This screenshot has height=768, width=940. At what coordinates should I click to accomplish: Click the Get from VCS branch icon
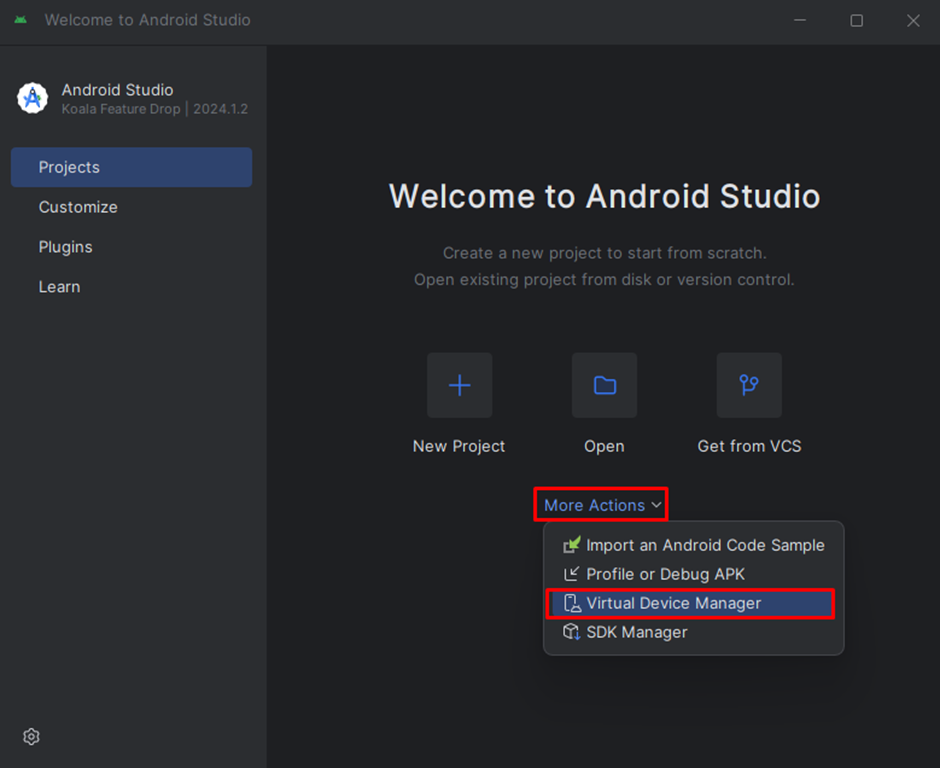749,385
